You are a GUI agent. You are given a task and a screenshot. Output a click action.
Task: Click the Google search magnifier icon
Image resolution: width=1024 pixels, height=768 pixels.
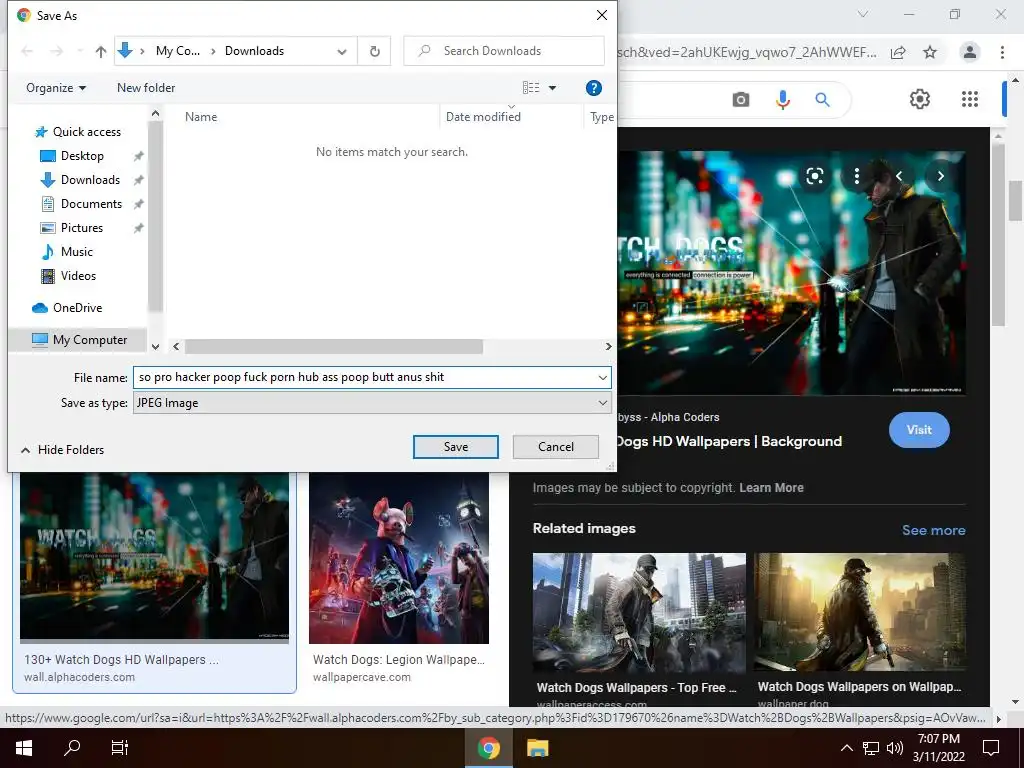coord(822,100)
